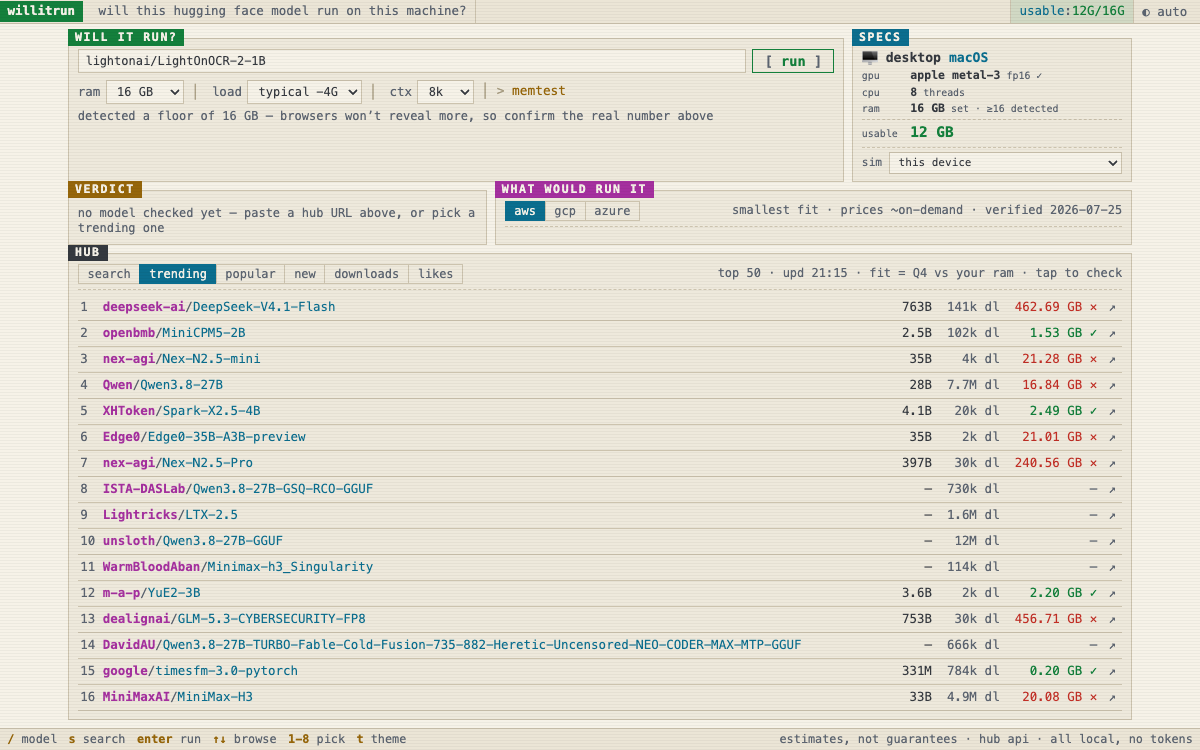Click the model name input field
The image size is (1200, 750).
[x=412, y=61]
